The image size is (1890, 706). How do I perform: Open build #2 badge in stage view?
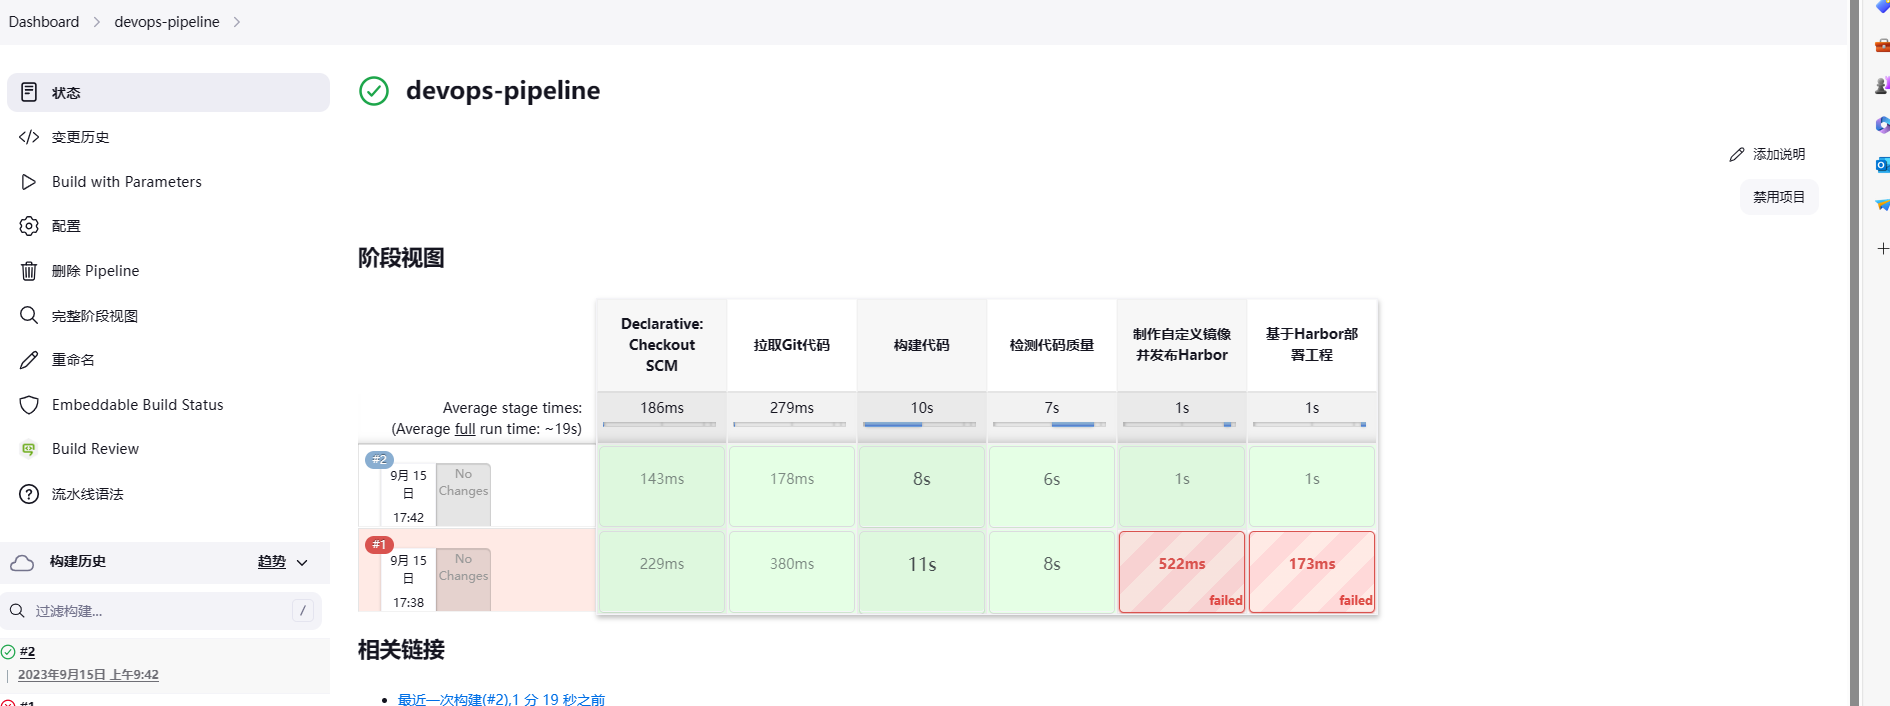[x=379, y=460]
